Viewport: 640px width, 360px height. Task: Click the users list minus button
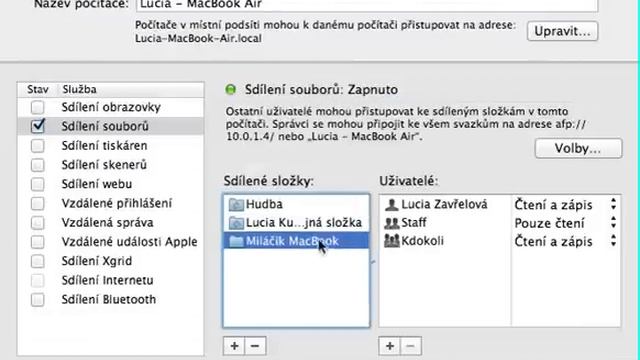tap(411, 346)
